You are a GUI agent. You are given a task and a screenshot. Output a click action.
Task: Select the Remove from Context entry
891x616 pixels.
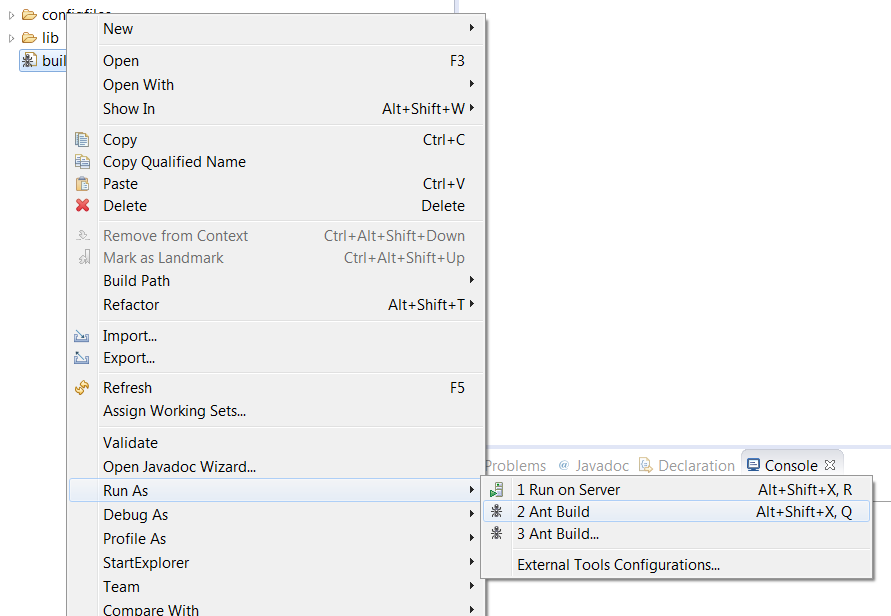coord(175,235)
